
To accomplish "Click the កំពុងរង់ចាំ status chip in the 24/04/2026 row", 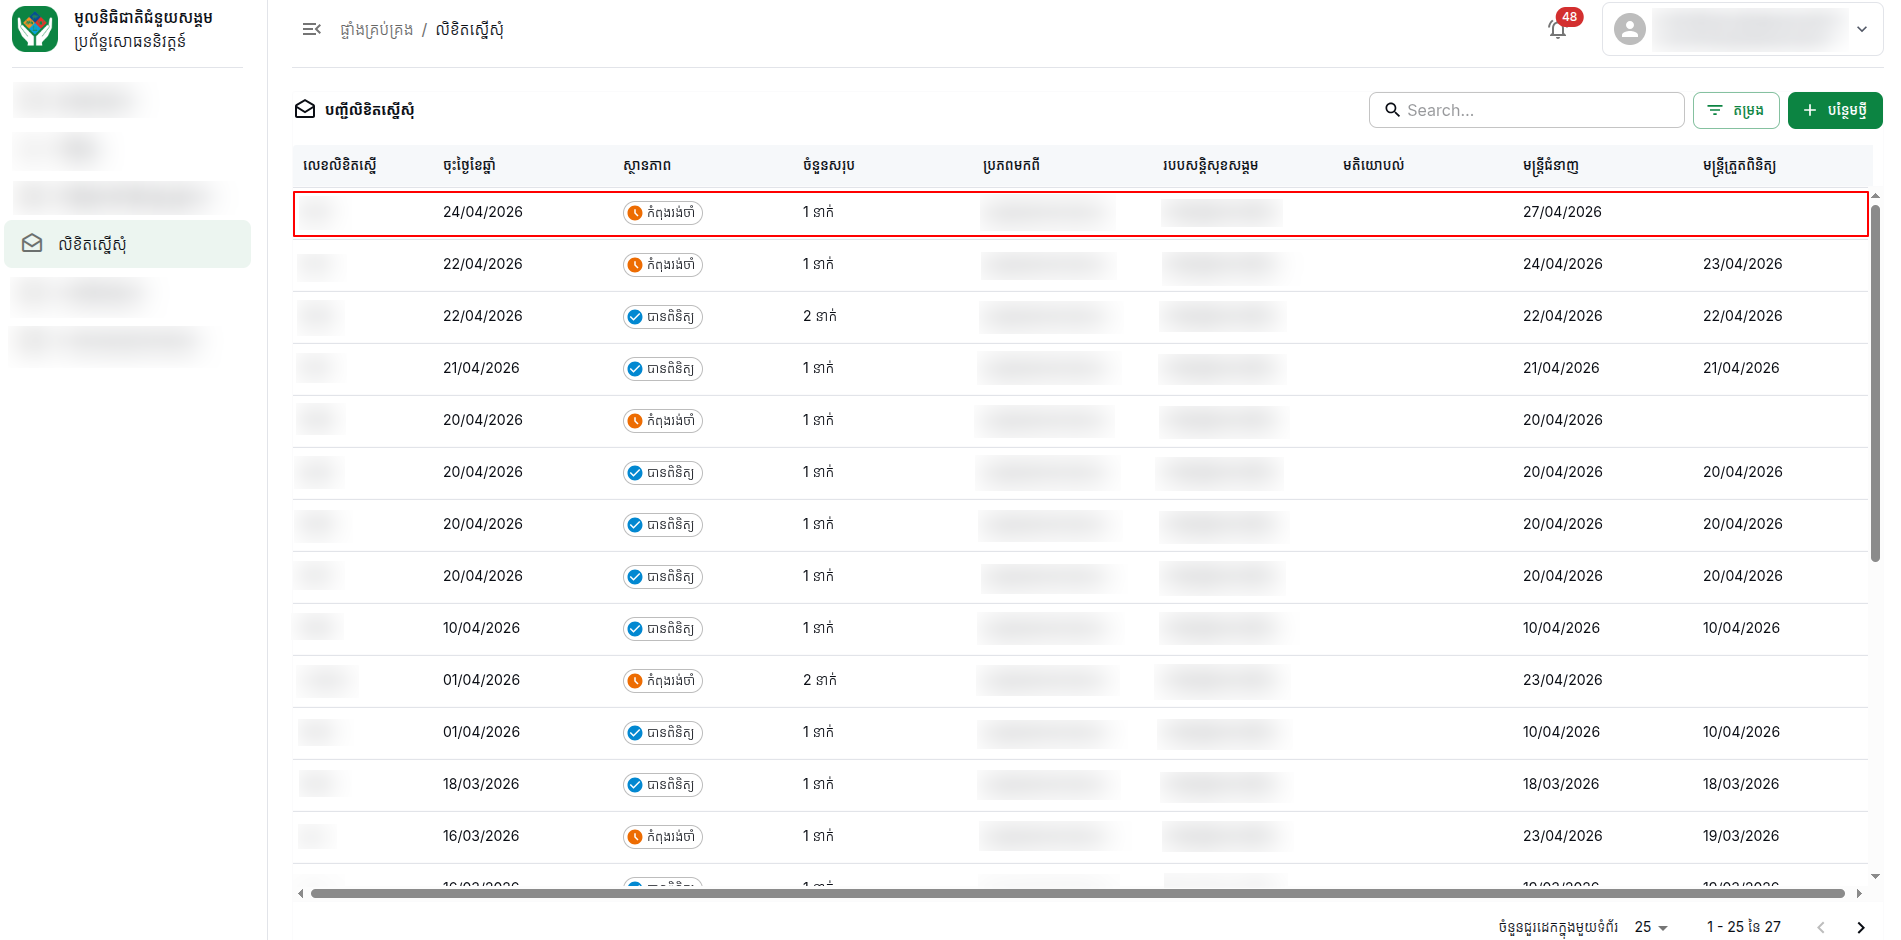I will tap(663, 212).
